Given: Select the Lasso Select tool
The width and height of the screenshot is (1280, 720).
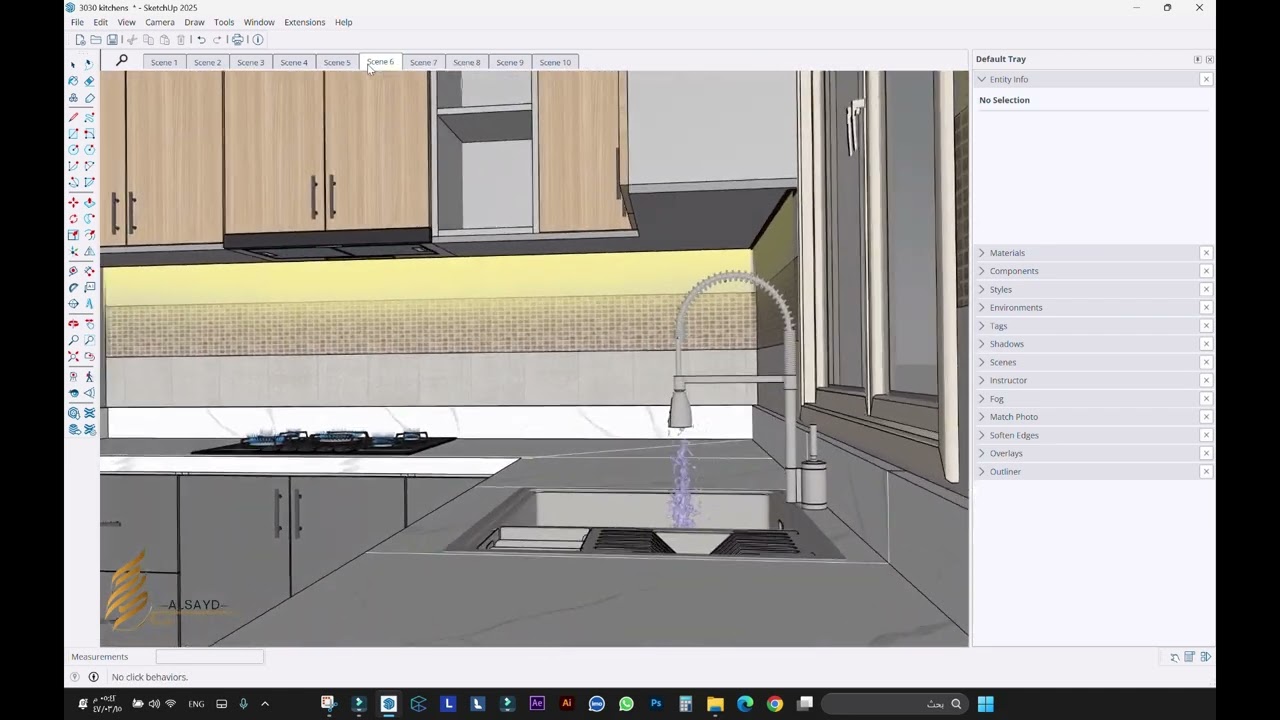Looking at the screenshot, I should (x=89, y=64).
